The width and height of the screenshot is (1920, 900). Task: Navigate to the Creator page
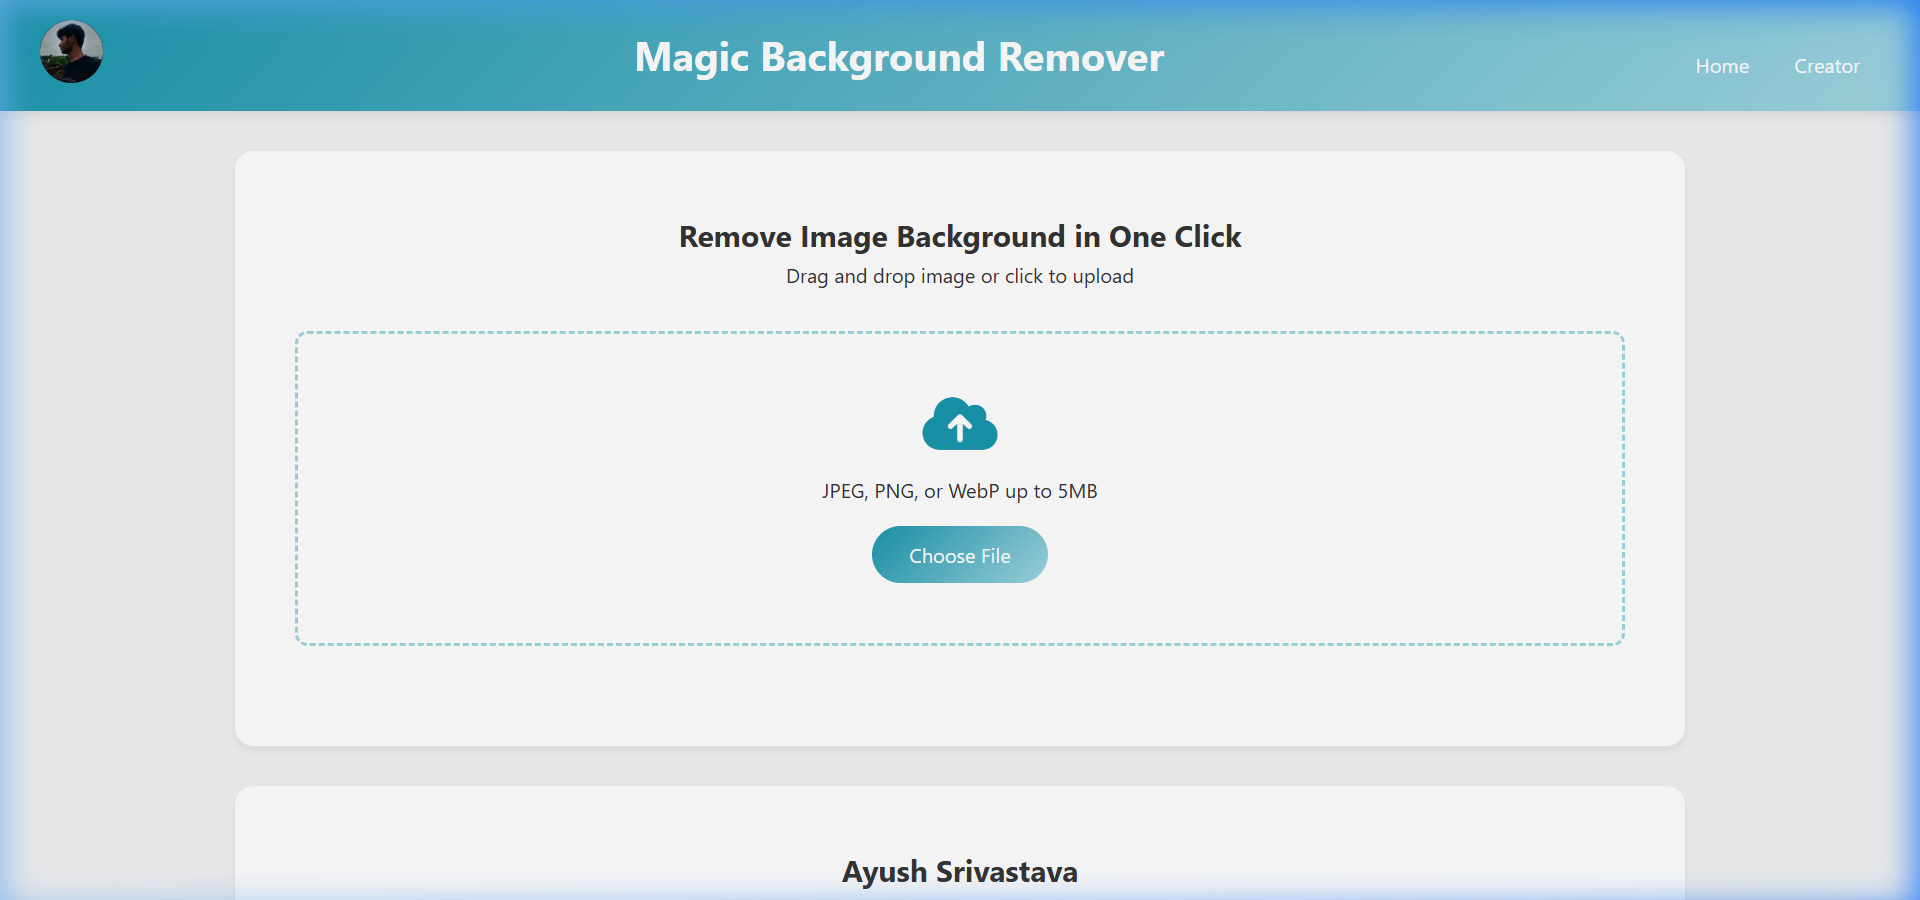1826,66
